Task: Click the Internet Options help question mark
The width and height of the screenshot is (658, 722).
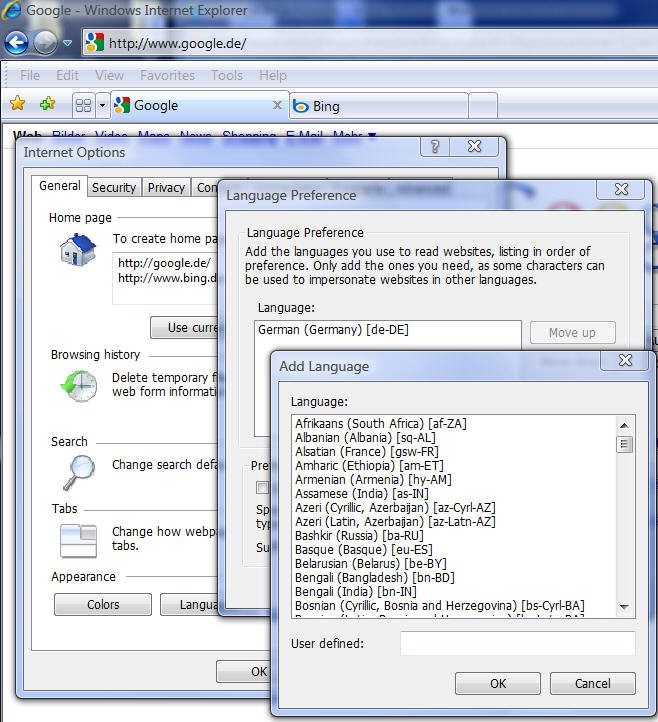Action: (434, 147)
